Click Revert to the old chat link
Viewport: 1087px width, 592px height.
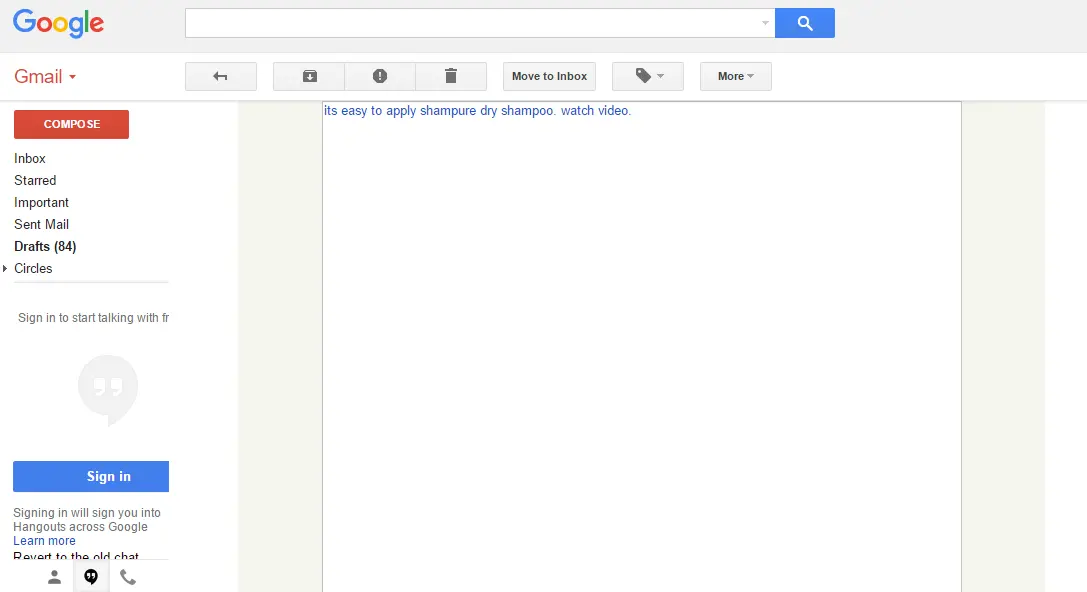76,556
